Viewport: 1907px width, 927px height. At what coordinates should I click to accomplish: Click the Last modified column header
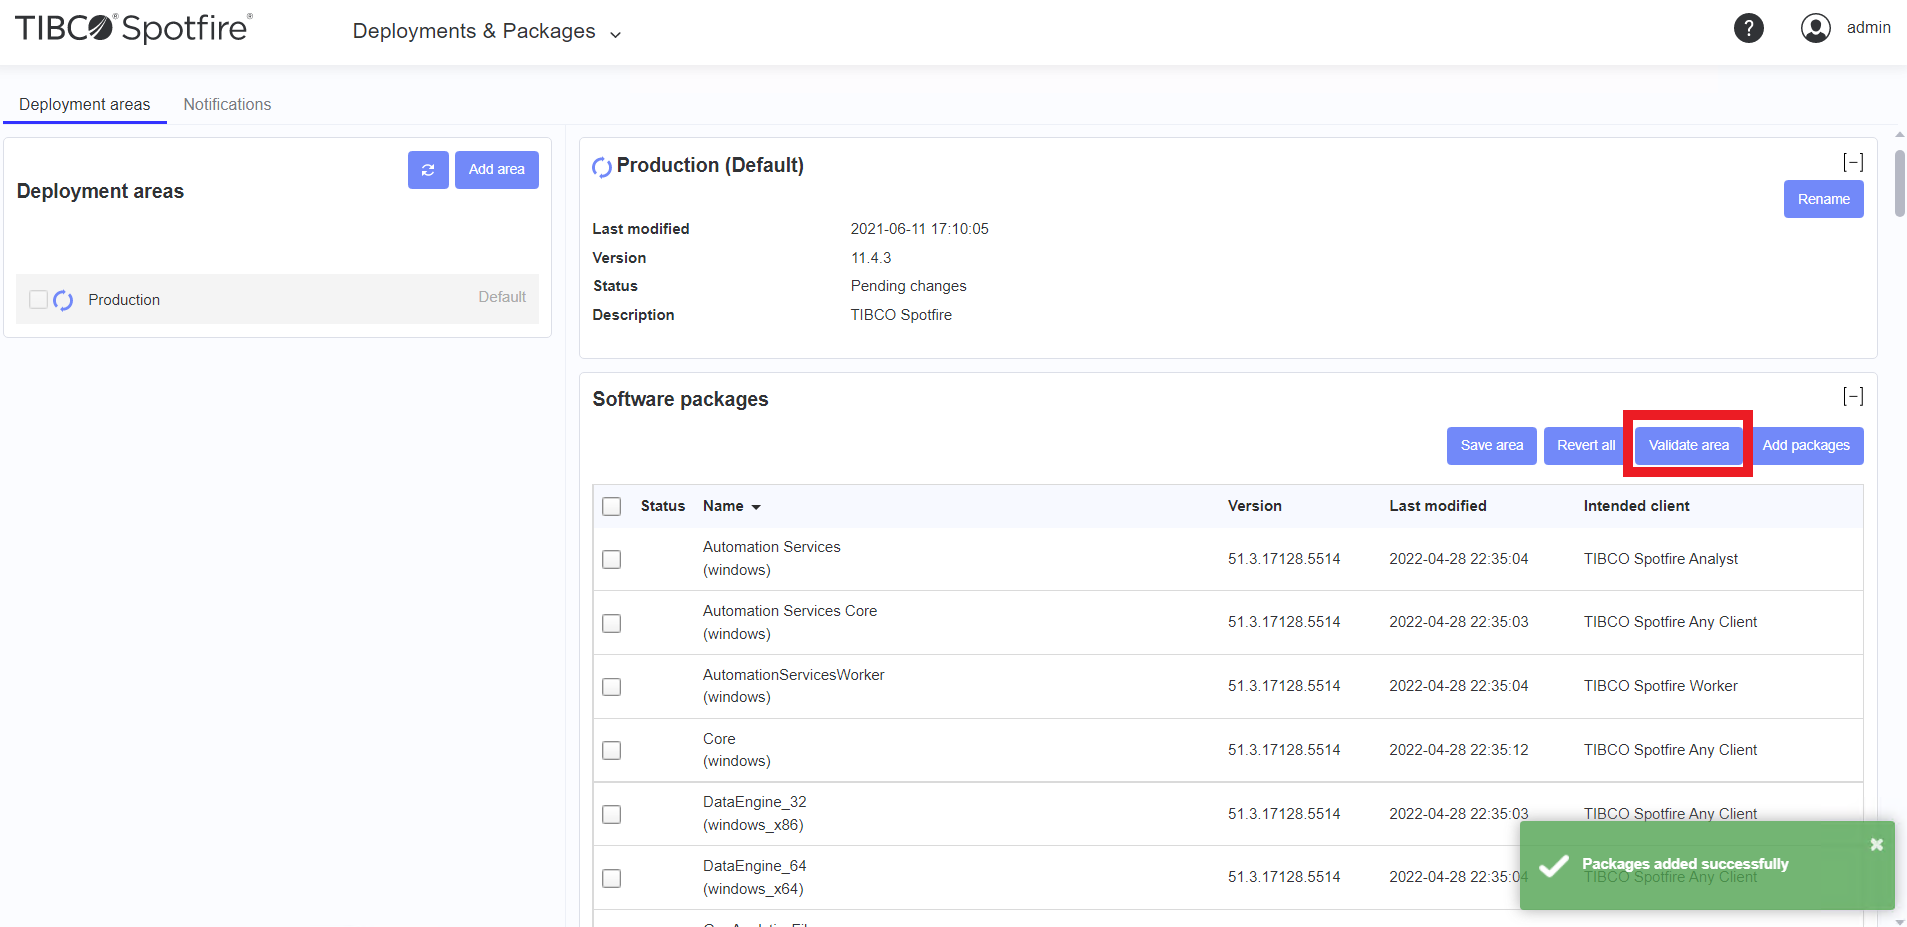pyautogui.click(x=1437, y=506)
